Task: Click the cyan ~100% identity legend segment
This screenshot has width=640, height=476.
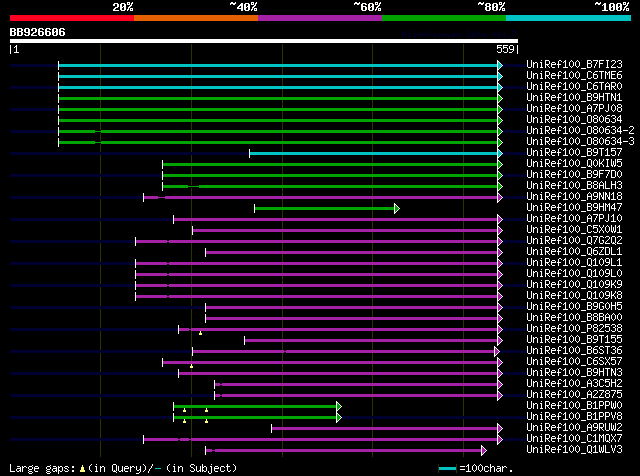Action: 569,18
